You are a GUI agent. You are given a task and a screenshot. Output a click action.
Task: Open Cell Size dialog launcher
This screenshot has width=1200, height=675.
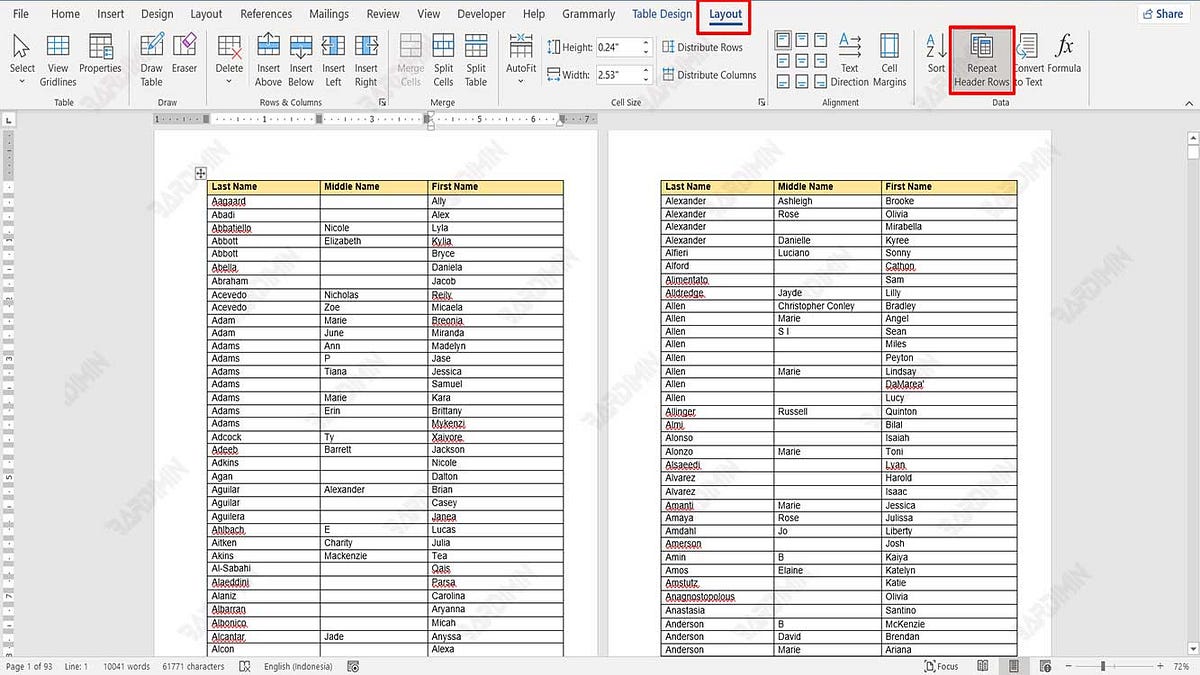[x=762, y=102]
